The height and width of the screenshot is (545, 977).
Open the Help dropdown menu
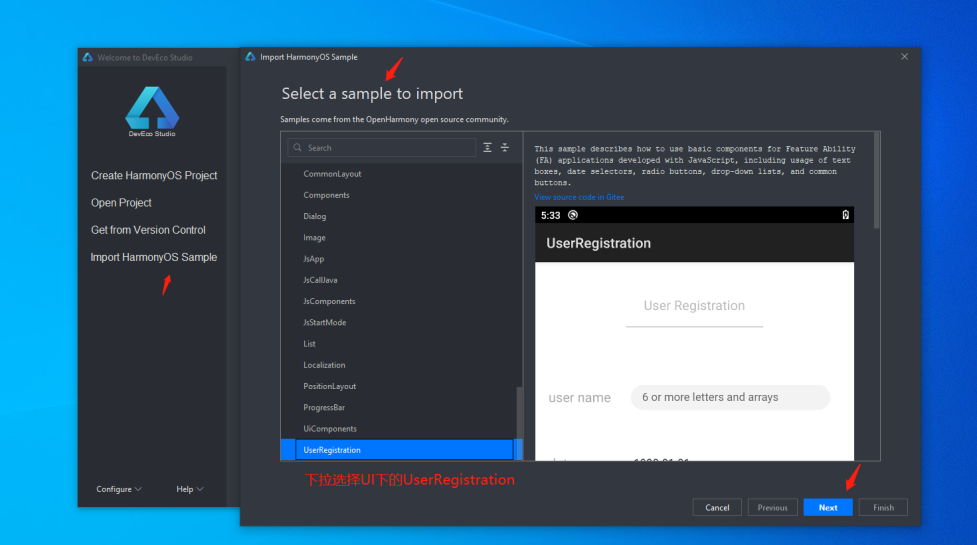click(189, 489)
